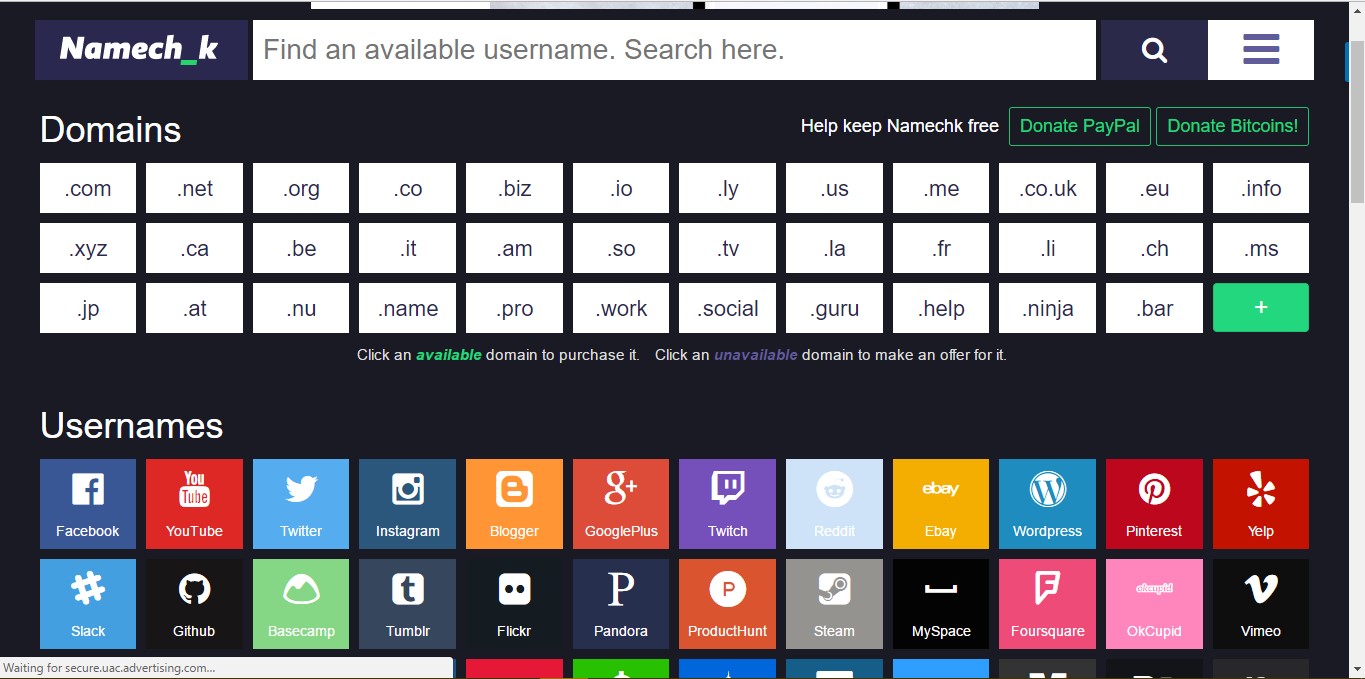The height and width of the screenshot is (679, 1365).
Task: Click the .eu domain tile
Action: click(1154, 188)
